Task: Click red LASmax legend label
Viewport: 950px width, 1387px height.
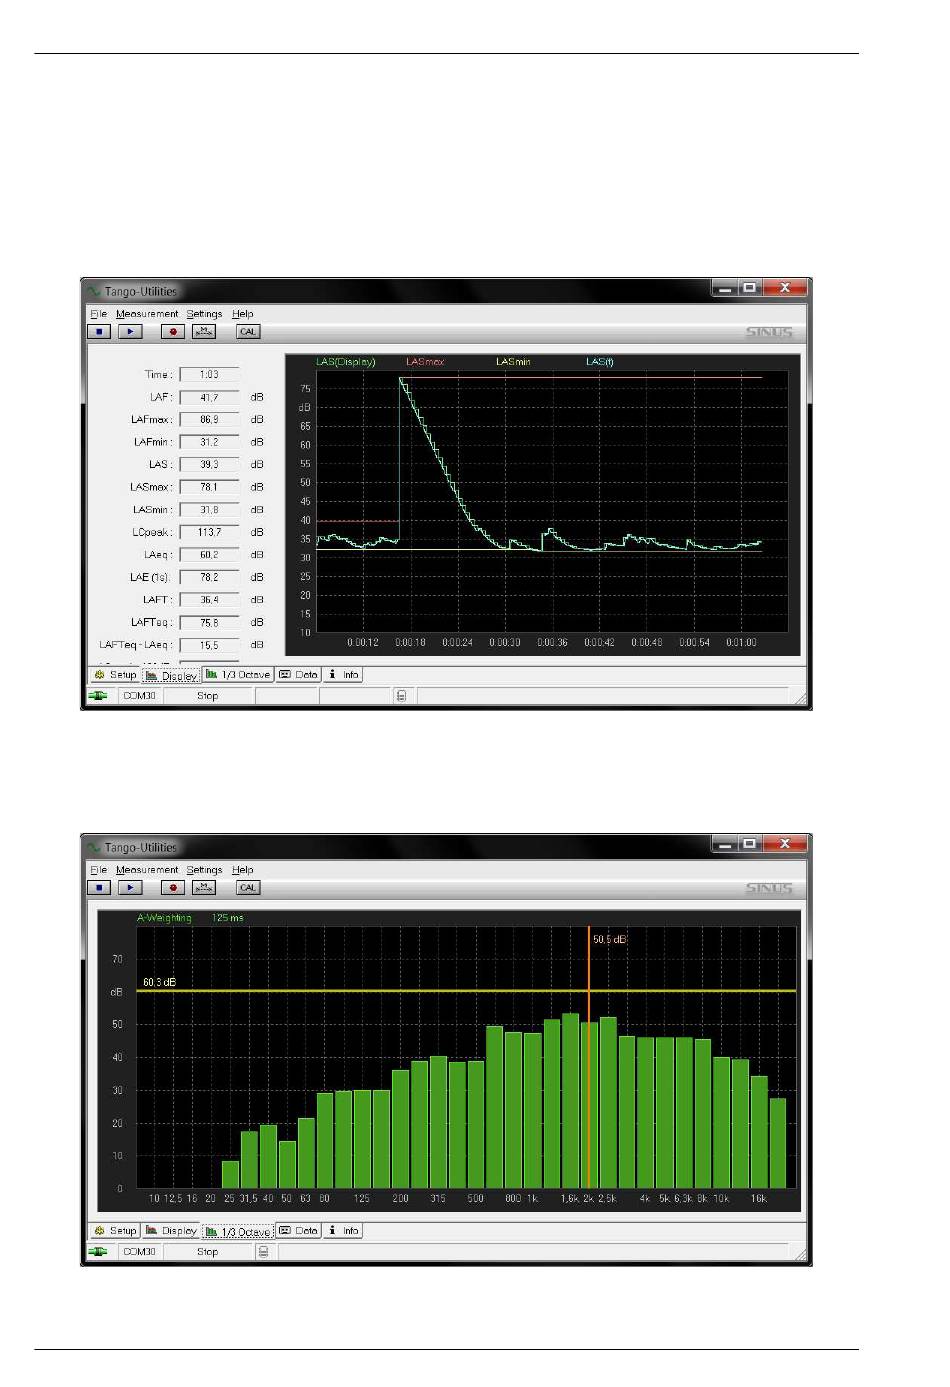Action: (425, 362)
